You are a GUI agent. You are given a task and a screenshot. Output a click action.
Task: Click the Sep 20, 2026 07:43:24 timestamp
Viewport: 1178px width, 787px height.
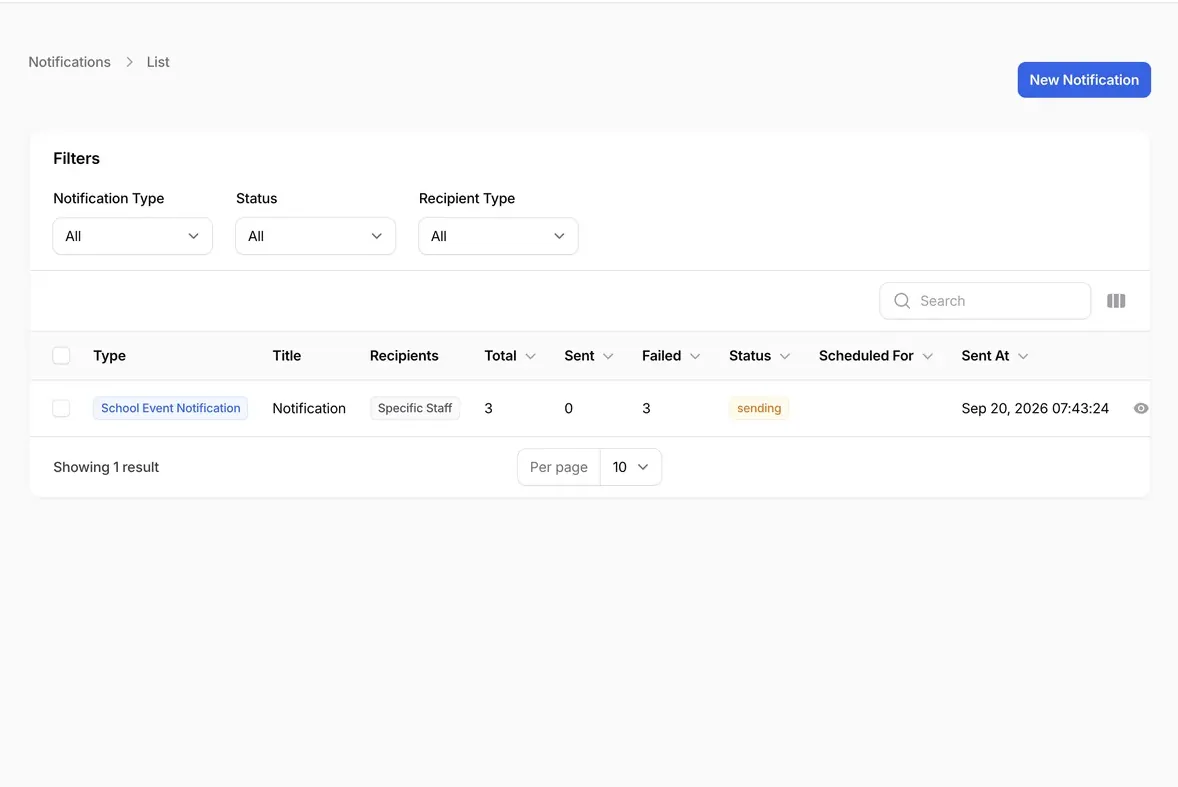pos(1035,409)
